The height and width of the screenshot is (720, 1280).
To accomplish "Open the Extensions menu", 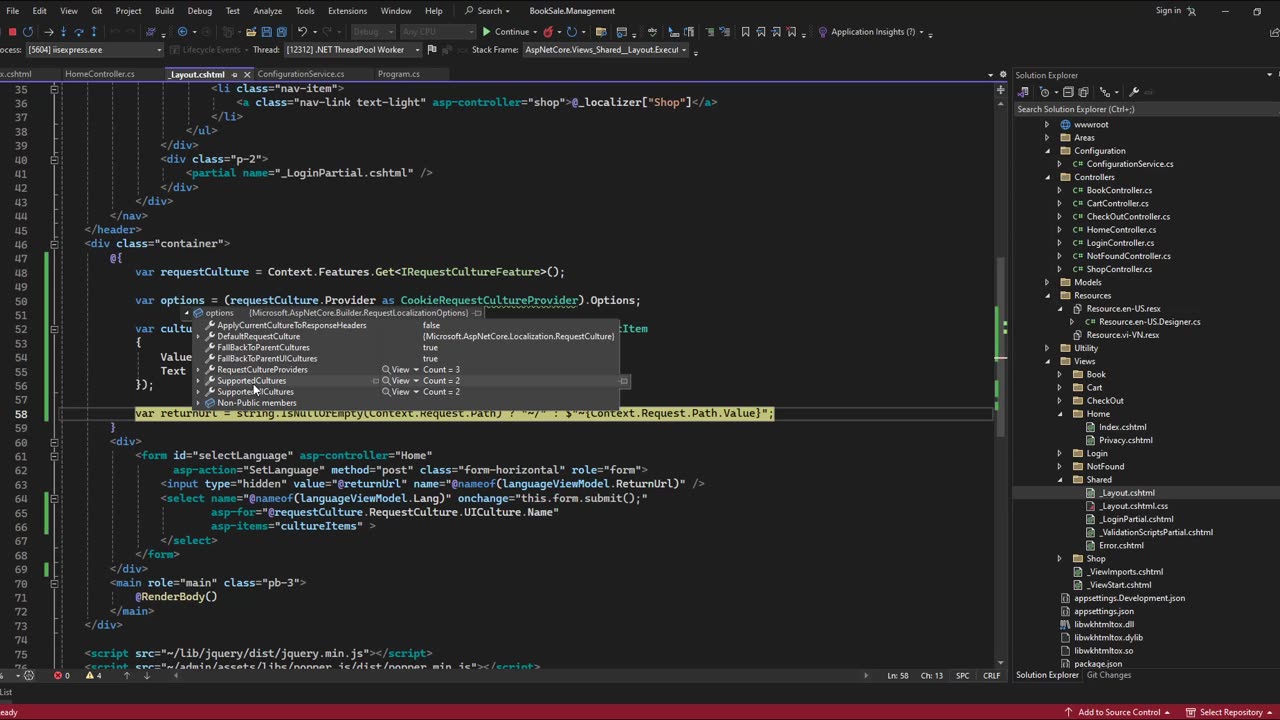I will pos(347,11).
